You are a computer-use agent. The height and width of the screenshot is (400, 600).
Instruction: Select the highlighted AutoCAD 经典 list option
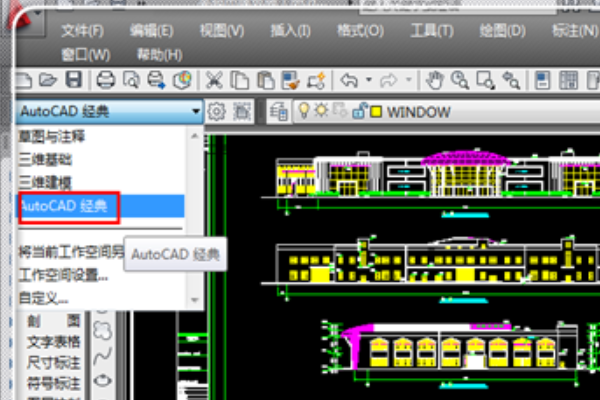pos(101,206)
